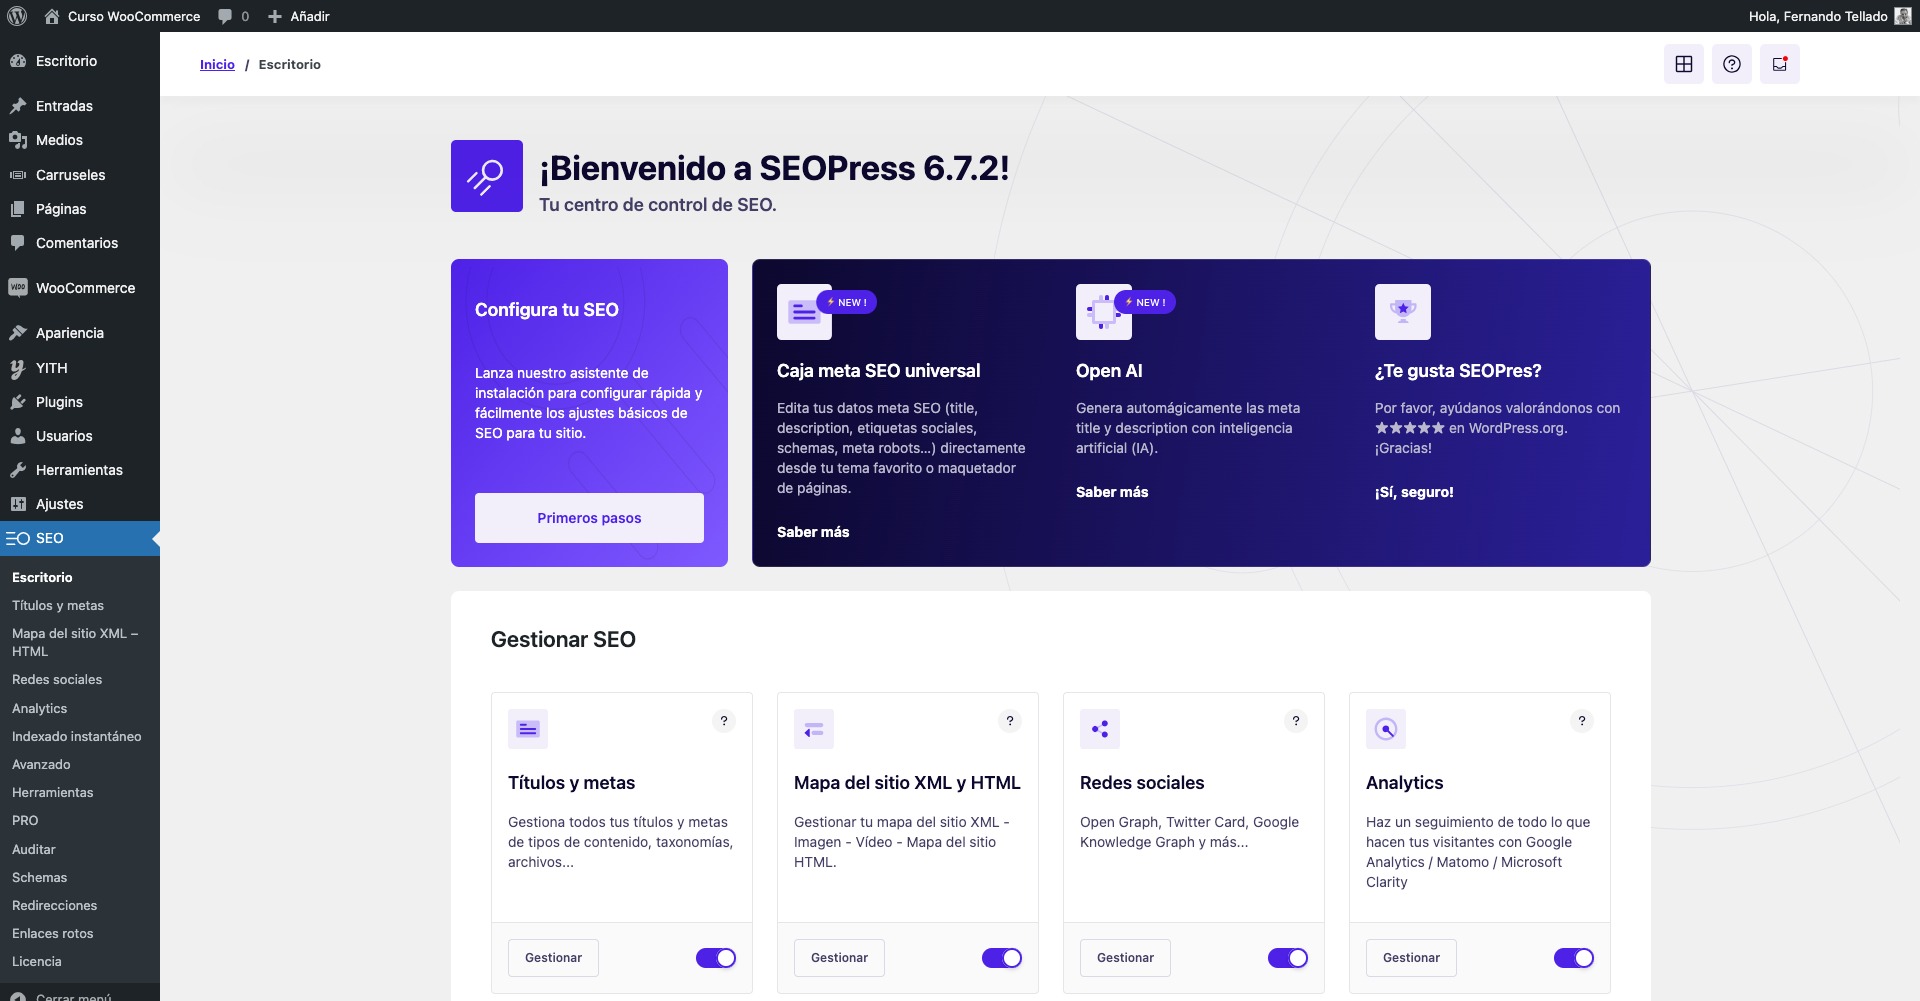Open the help circle icon in header
Viewport: 1920px width, 1001px height.
tap(1732, 64)
